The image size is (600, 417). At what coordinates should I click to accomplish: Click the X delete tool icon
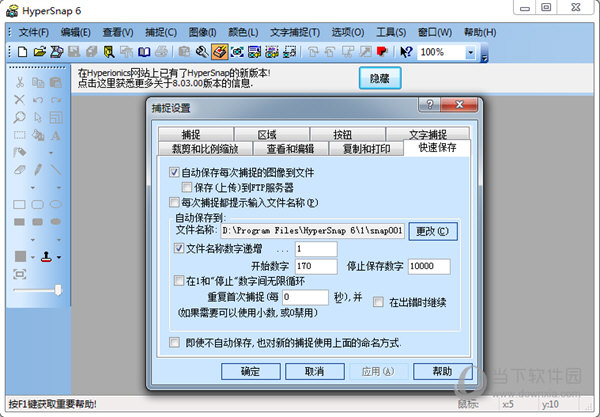[20, 100]
